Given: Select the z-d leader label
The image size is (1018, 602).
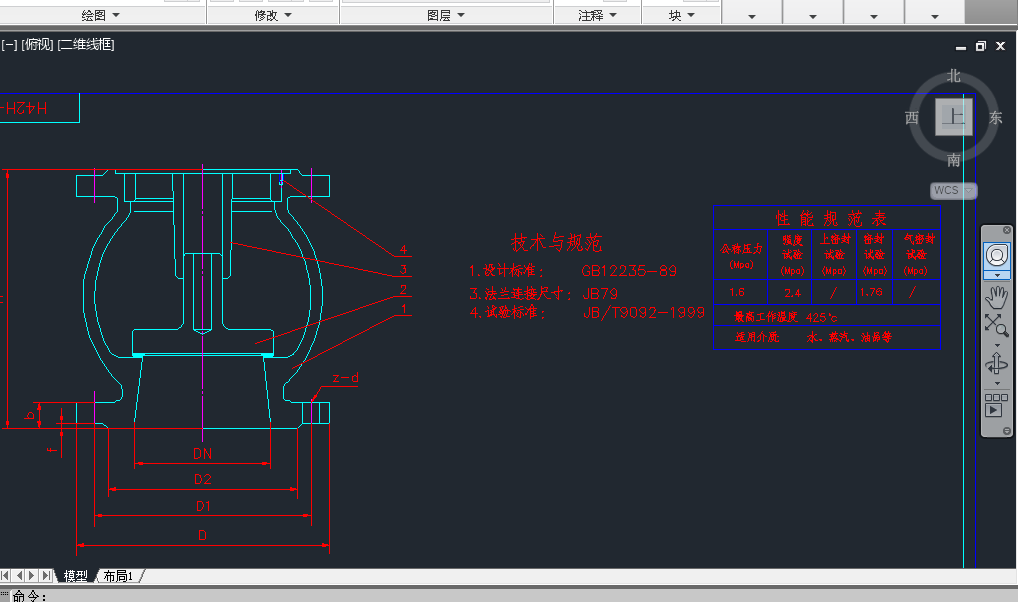Looking at the screenshot, I should pyautogui.click(x=345, y=378).
